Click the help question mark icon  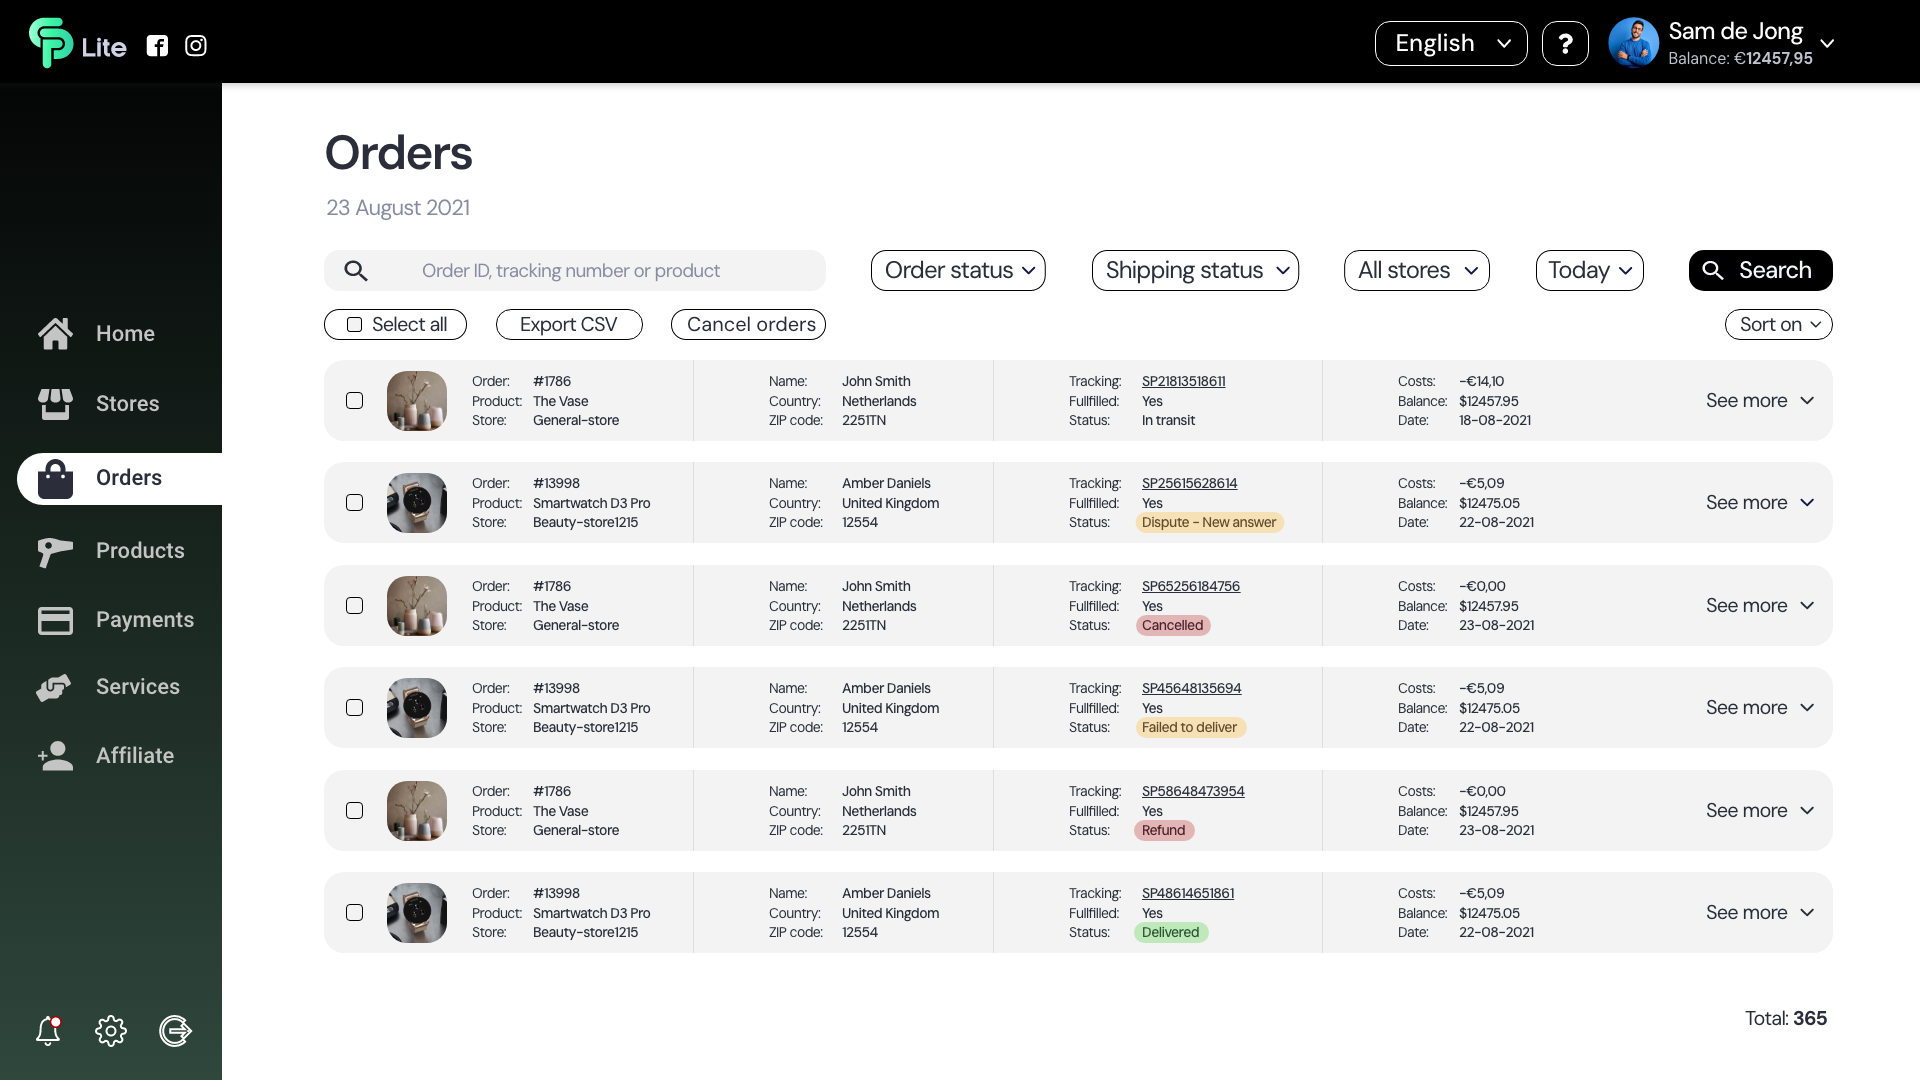(1565, 44)
